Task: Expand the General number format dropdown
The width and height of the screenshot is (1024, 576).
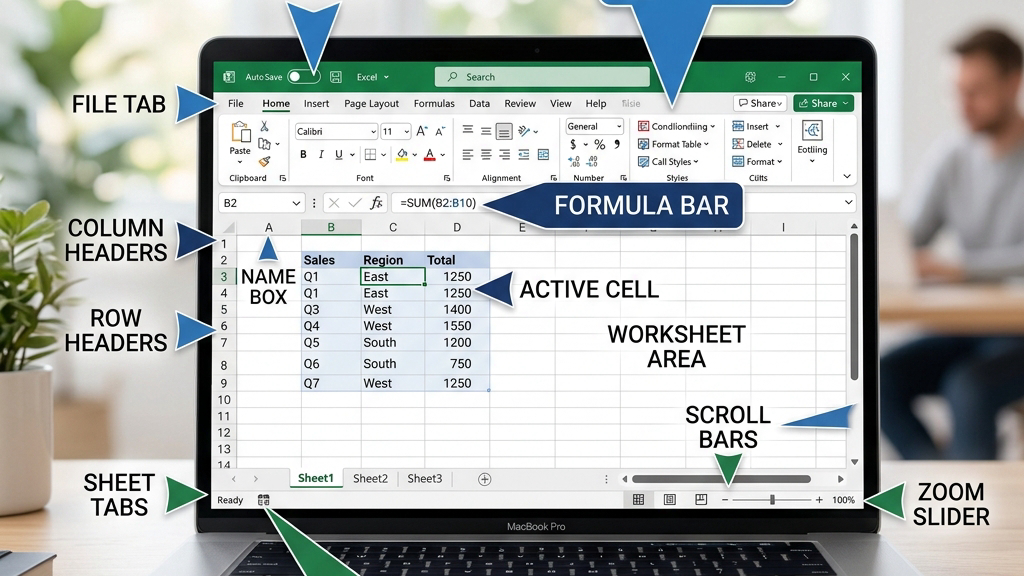Action: 594,126
